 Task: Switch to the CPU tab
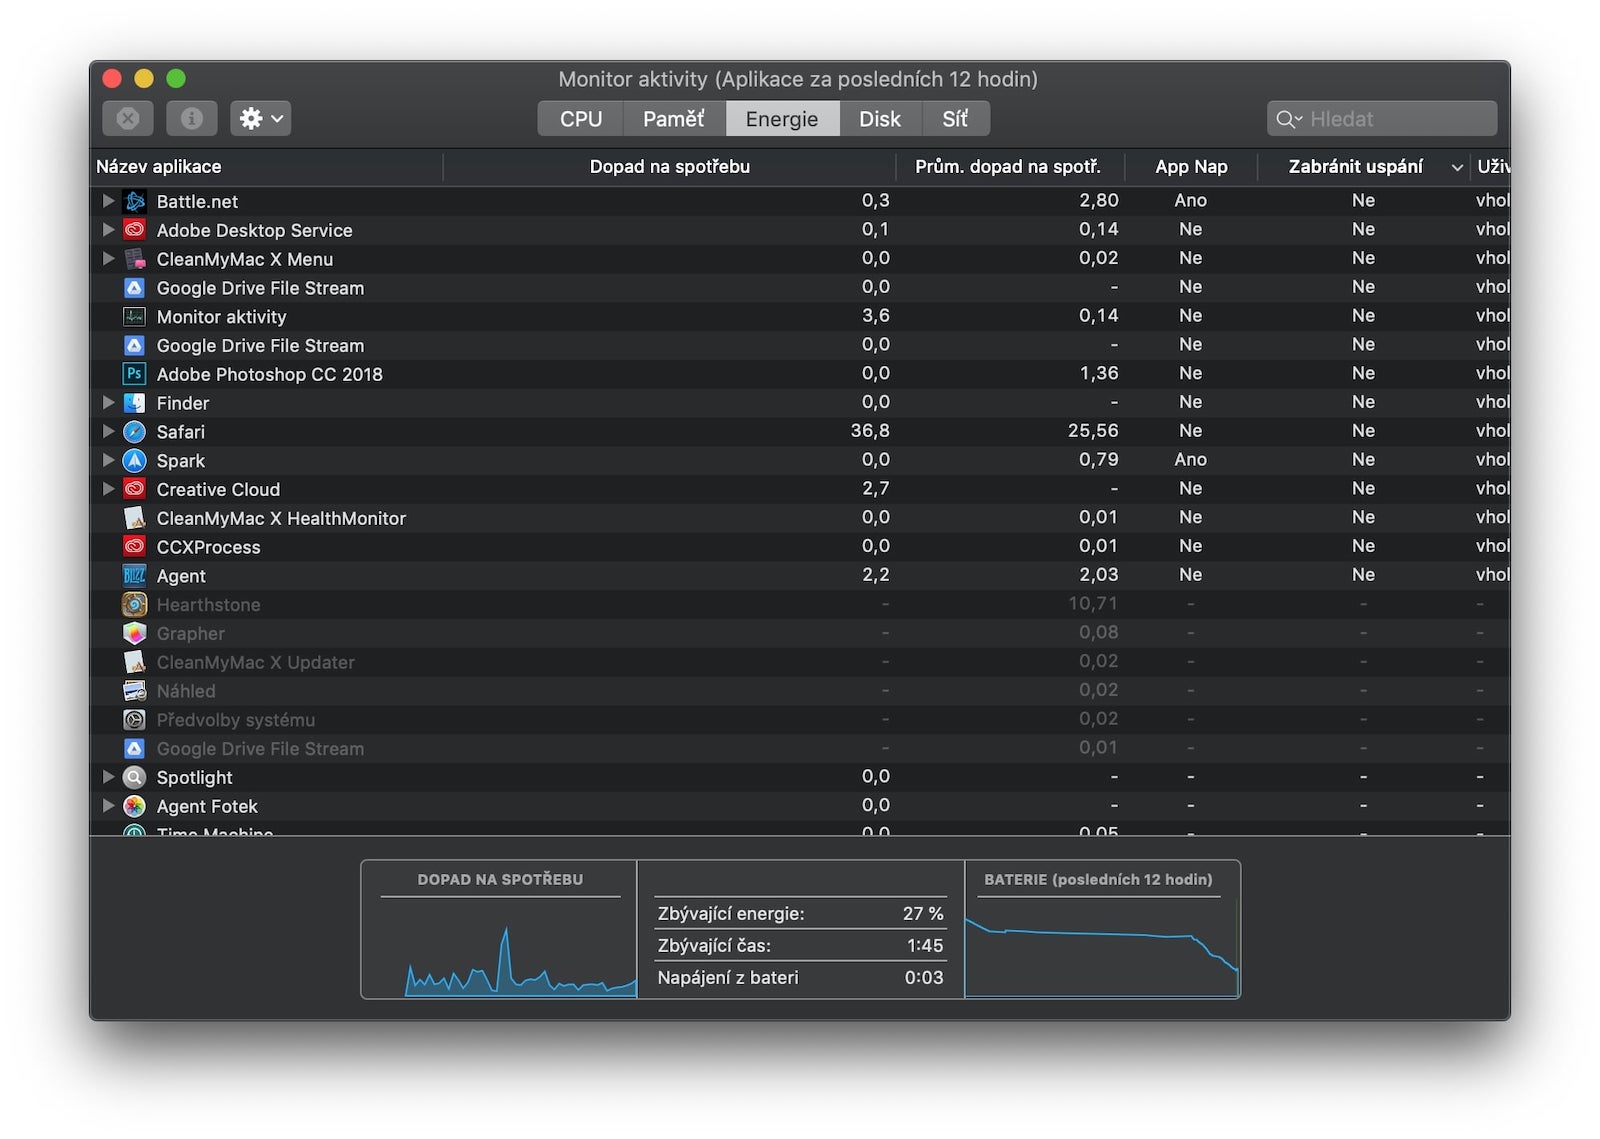581,118
